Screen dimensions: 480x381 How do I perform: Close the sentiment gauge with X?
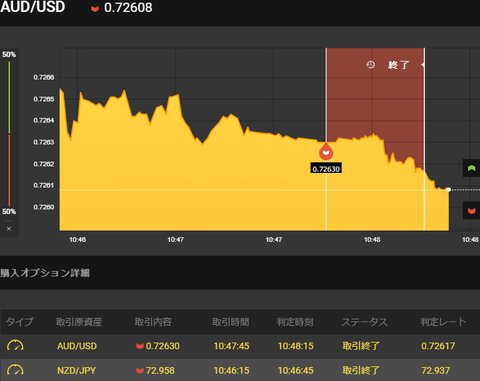pos(9,229)
